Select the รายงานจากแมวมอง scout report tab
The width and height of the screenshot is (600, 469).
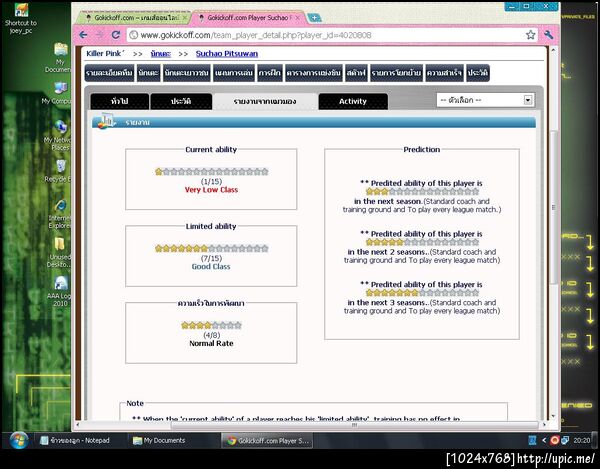coord(265,101)
